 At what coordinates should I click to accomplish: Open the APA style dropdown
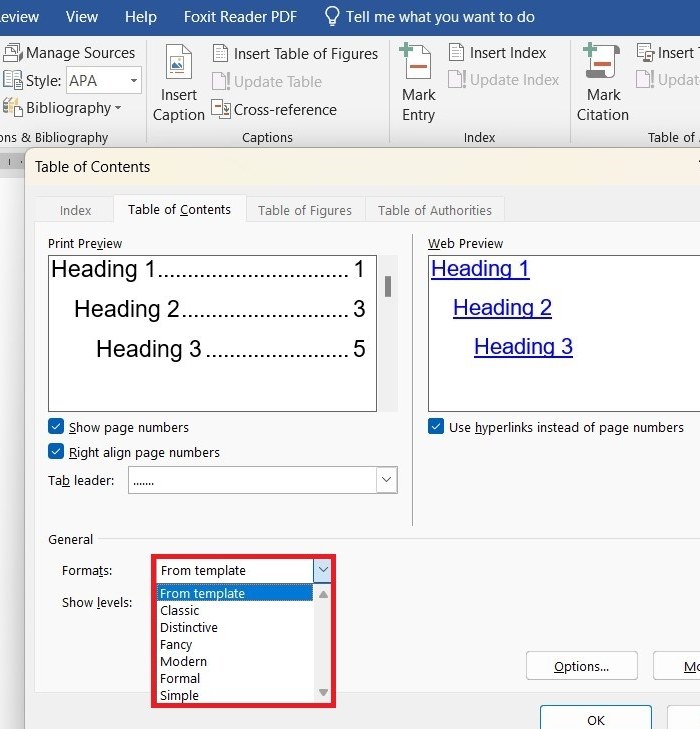134,80
